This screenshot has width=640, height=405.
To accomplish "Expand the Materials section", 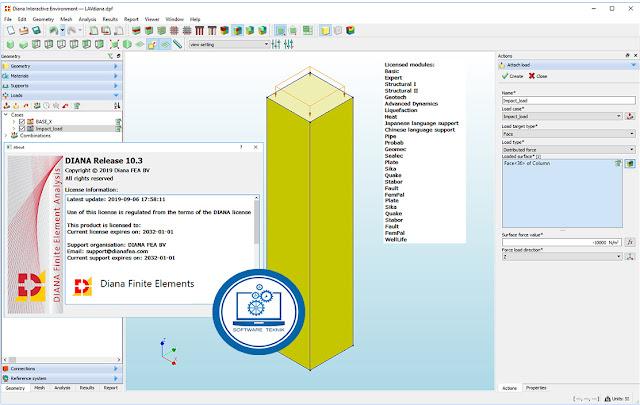I will click(61, 76).
